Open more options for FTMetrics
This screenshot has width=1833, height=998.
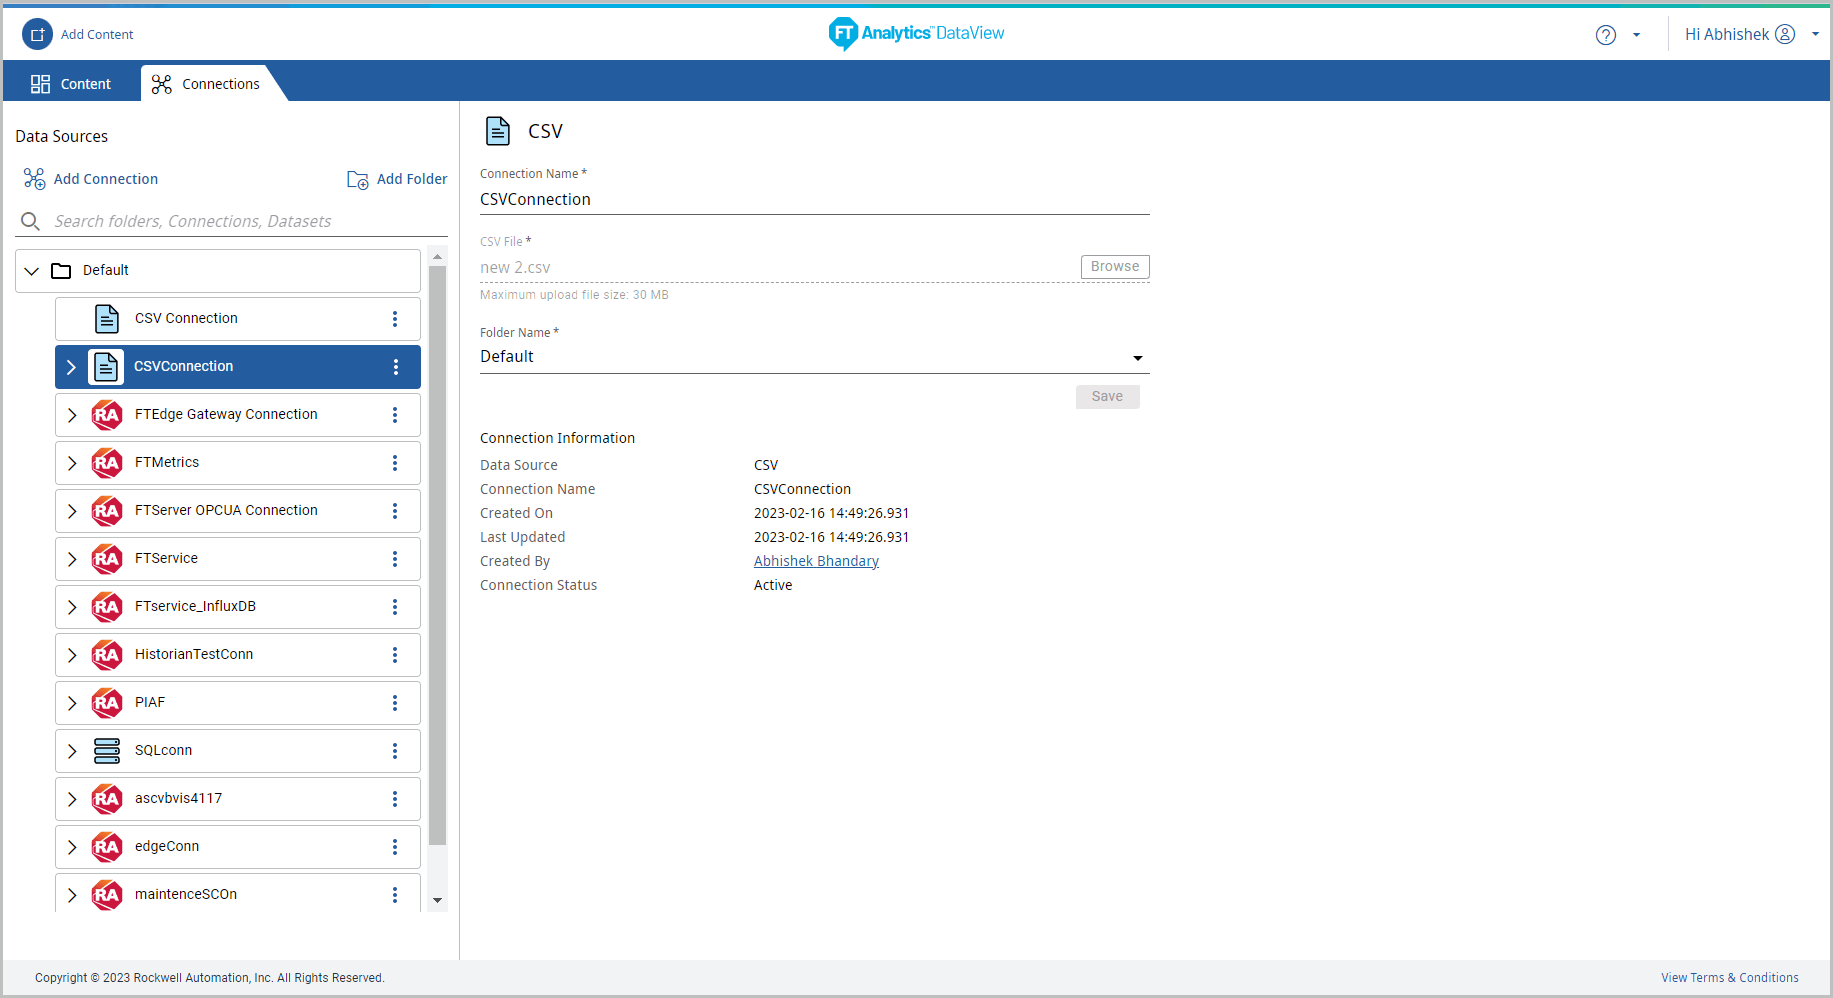click(395, 463)
